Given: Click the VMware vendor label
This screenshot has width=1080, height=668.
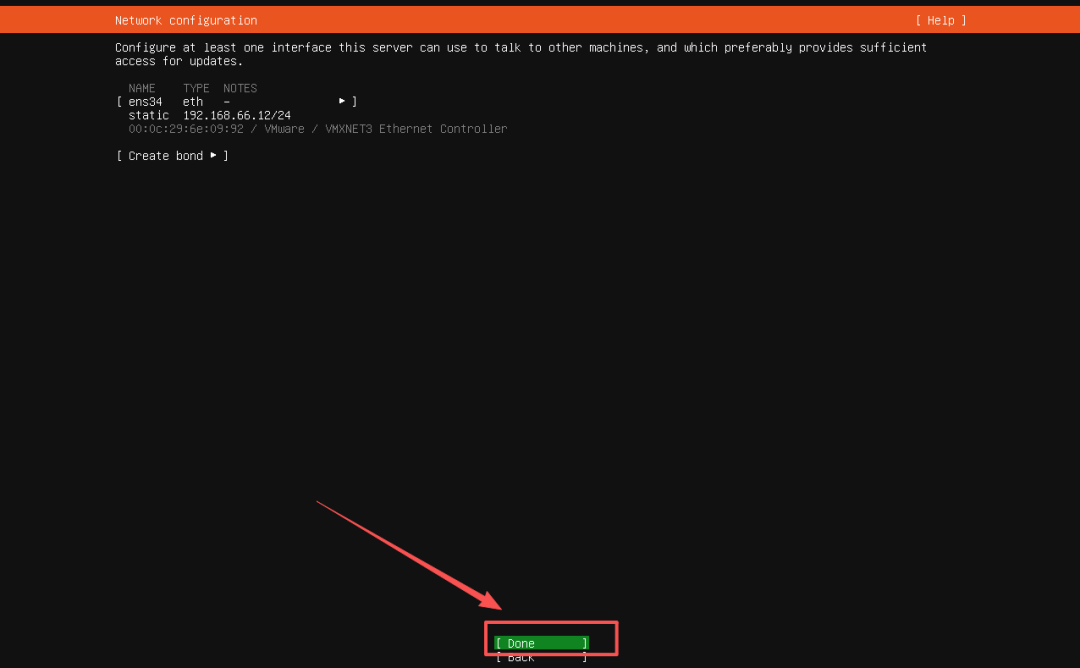Looking at the screenshot, I should coord(284,129).
